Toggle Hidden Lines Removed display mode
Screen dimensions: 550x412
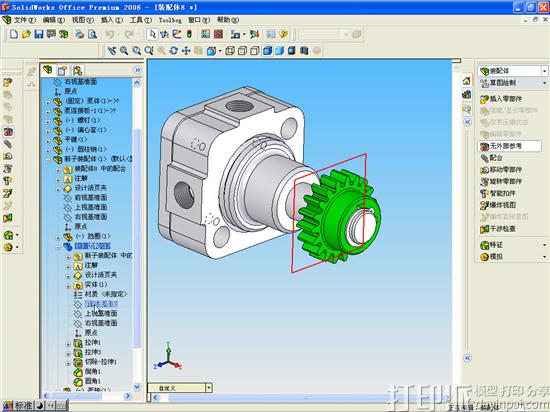click(255, 50)
